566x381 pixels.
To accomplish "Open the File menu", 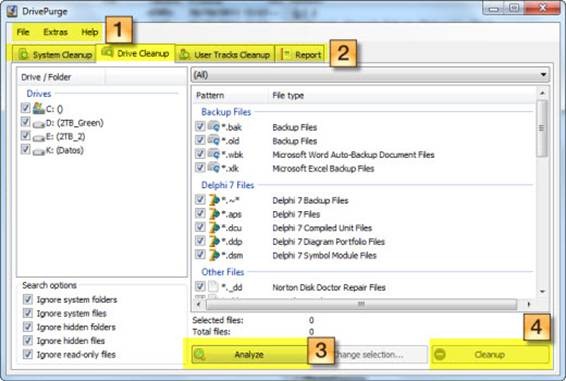I will click(x=23, y=32).
